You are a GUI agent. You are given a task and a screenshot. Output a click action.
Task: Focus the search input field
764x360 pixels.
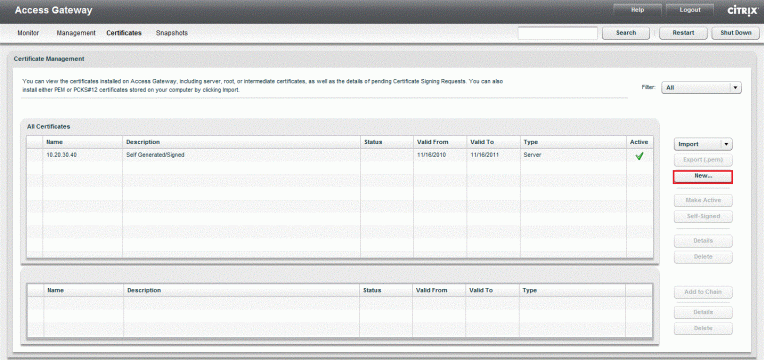[x=557, y=33]
